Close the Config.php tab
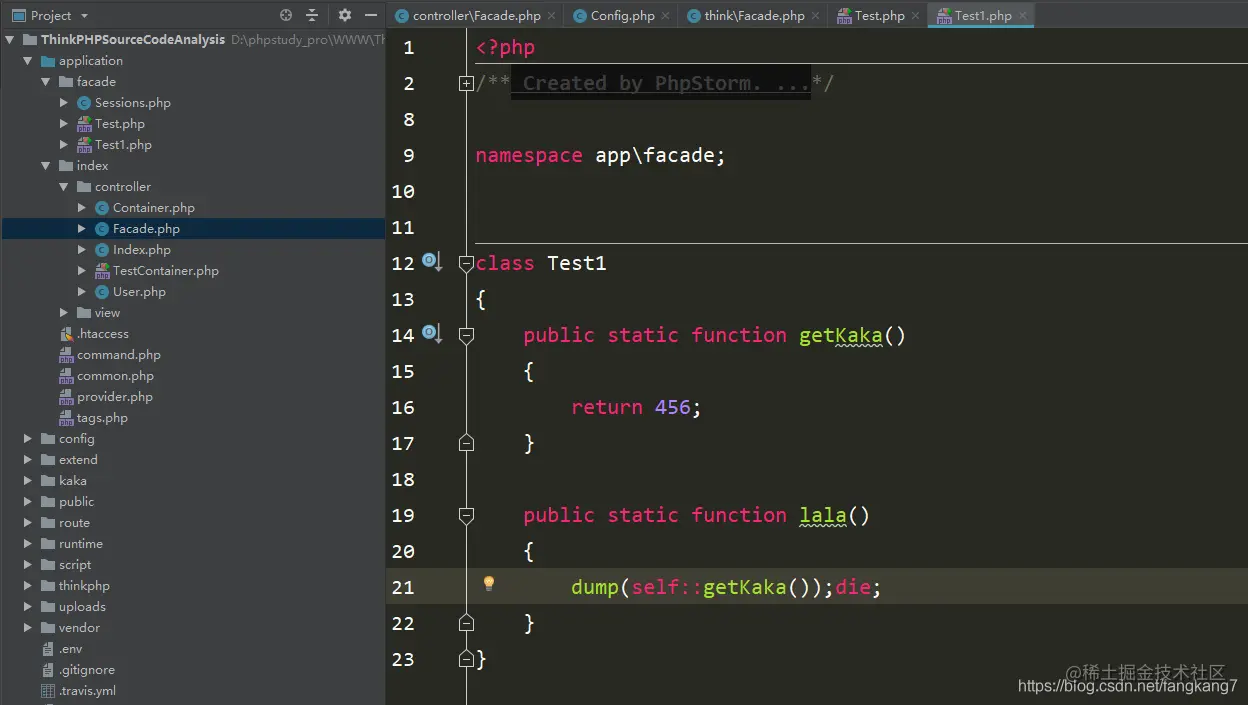The height and width of the screenshot is (705, 1248). (665, 16)
